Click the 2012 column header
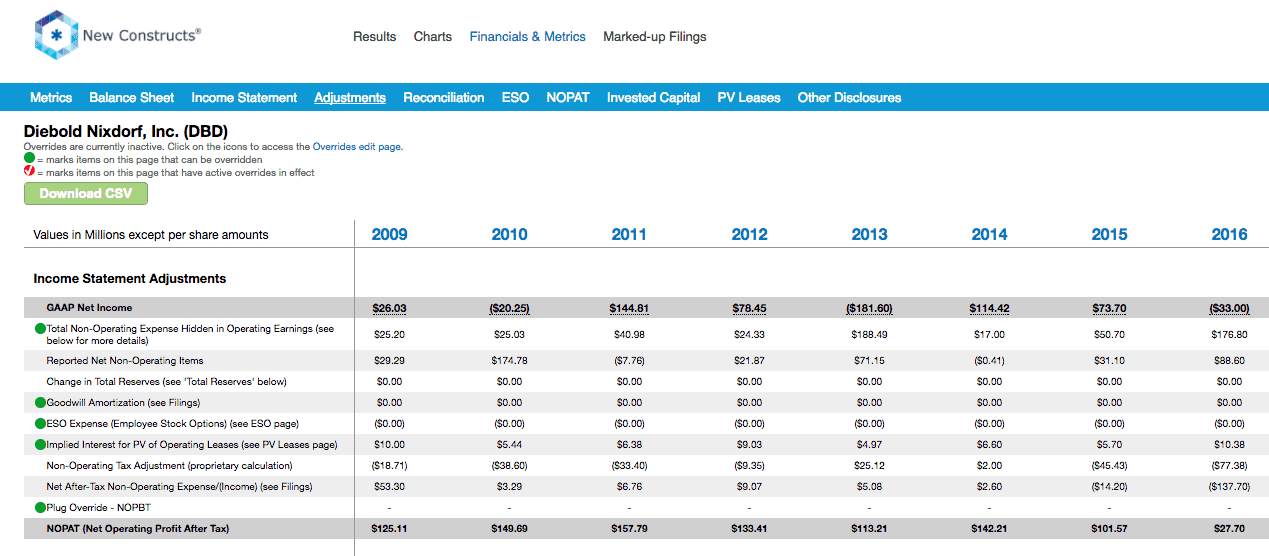This screenshot has height=556, width=1269. click(750, 235)
